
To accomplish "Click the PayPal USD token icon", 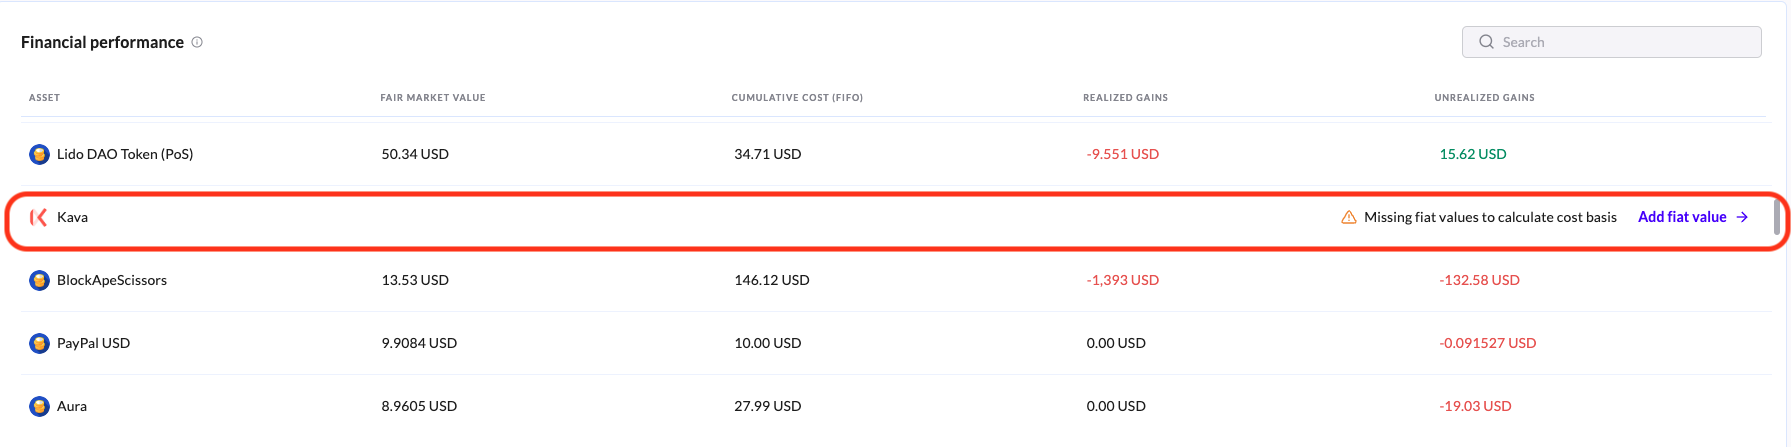I will point(39,343).
